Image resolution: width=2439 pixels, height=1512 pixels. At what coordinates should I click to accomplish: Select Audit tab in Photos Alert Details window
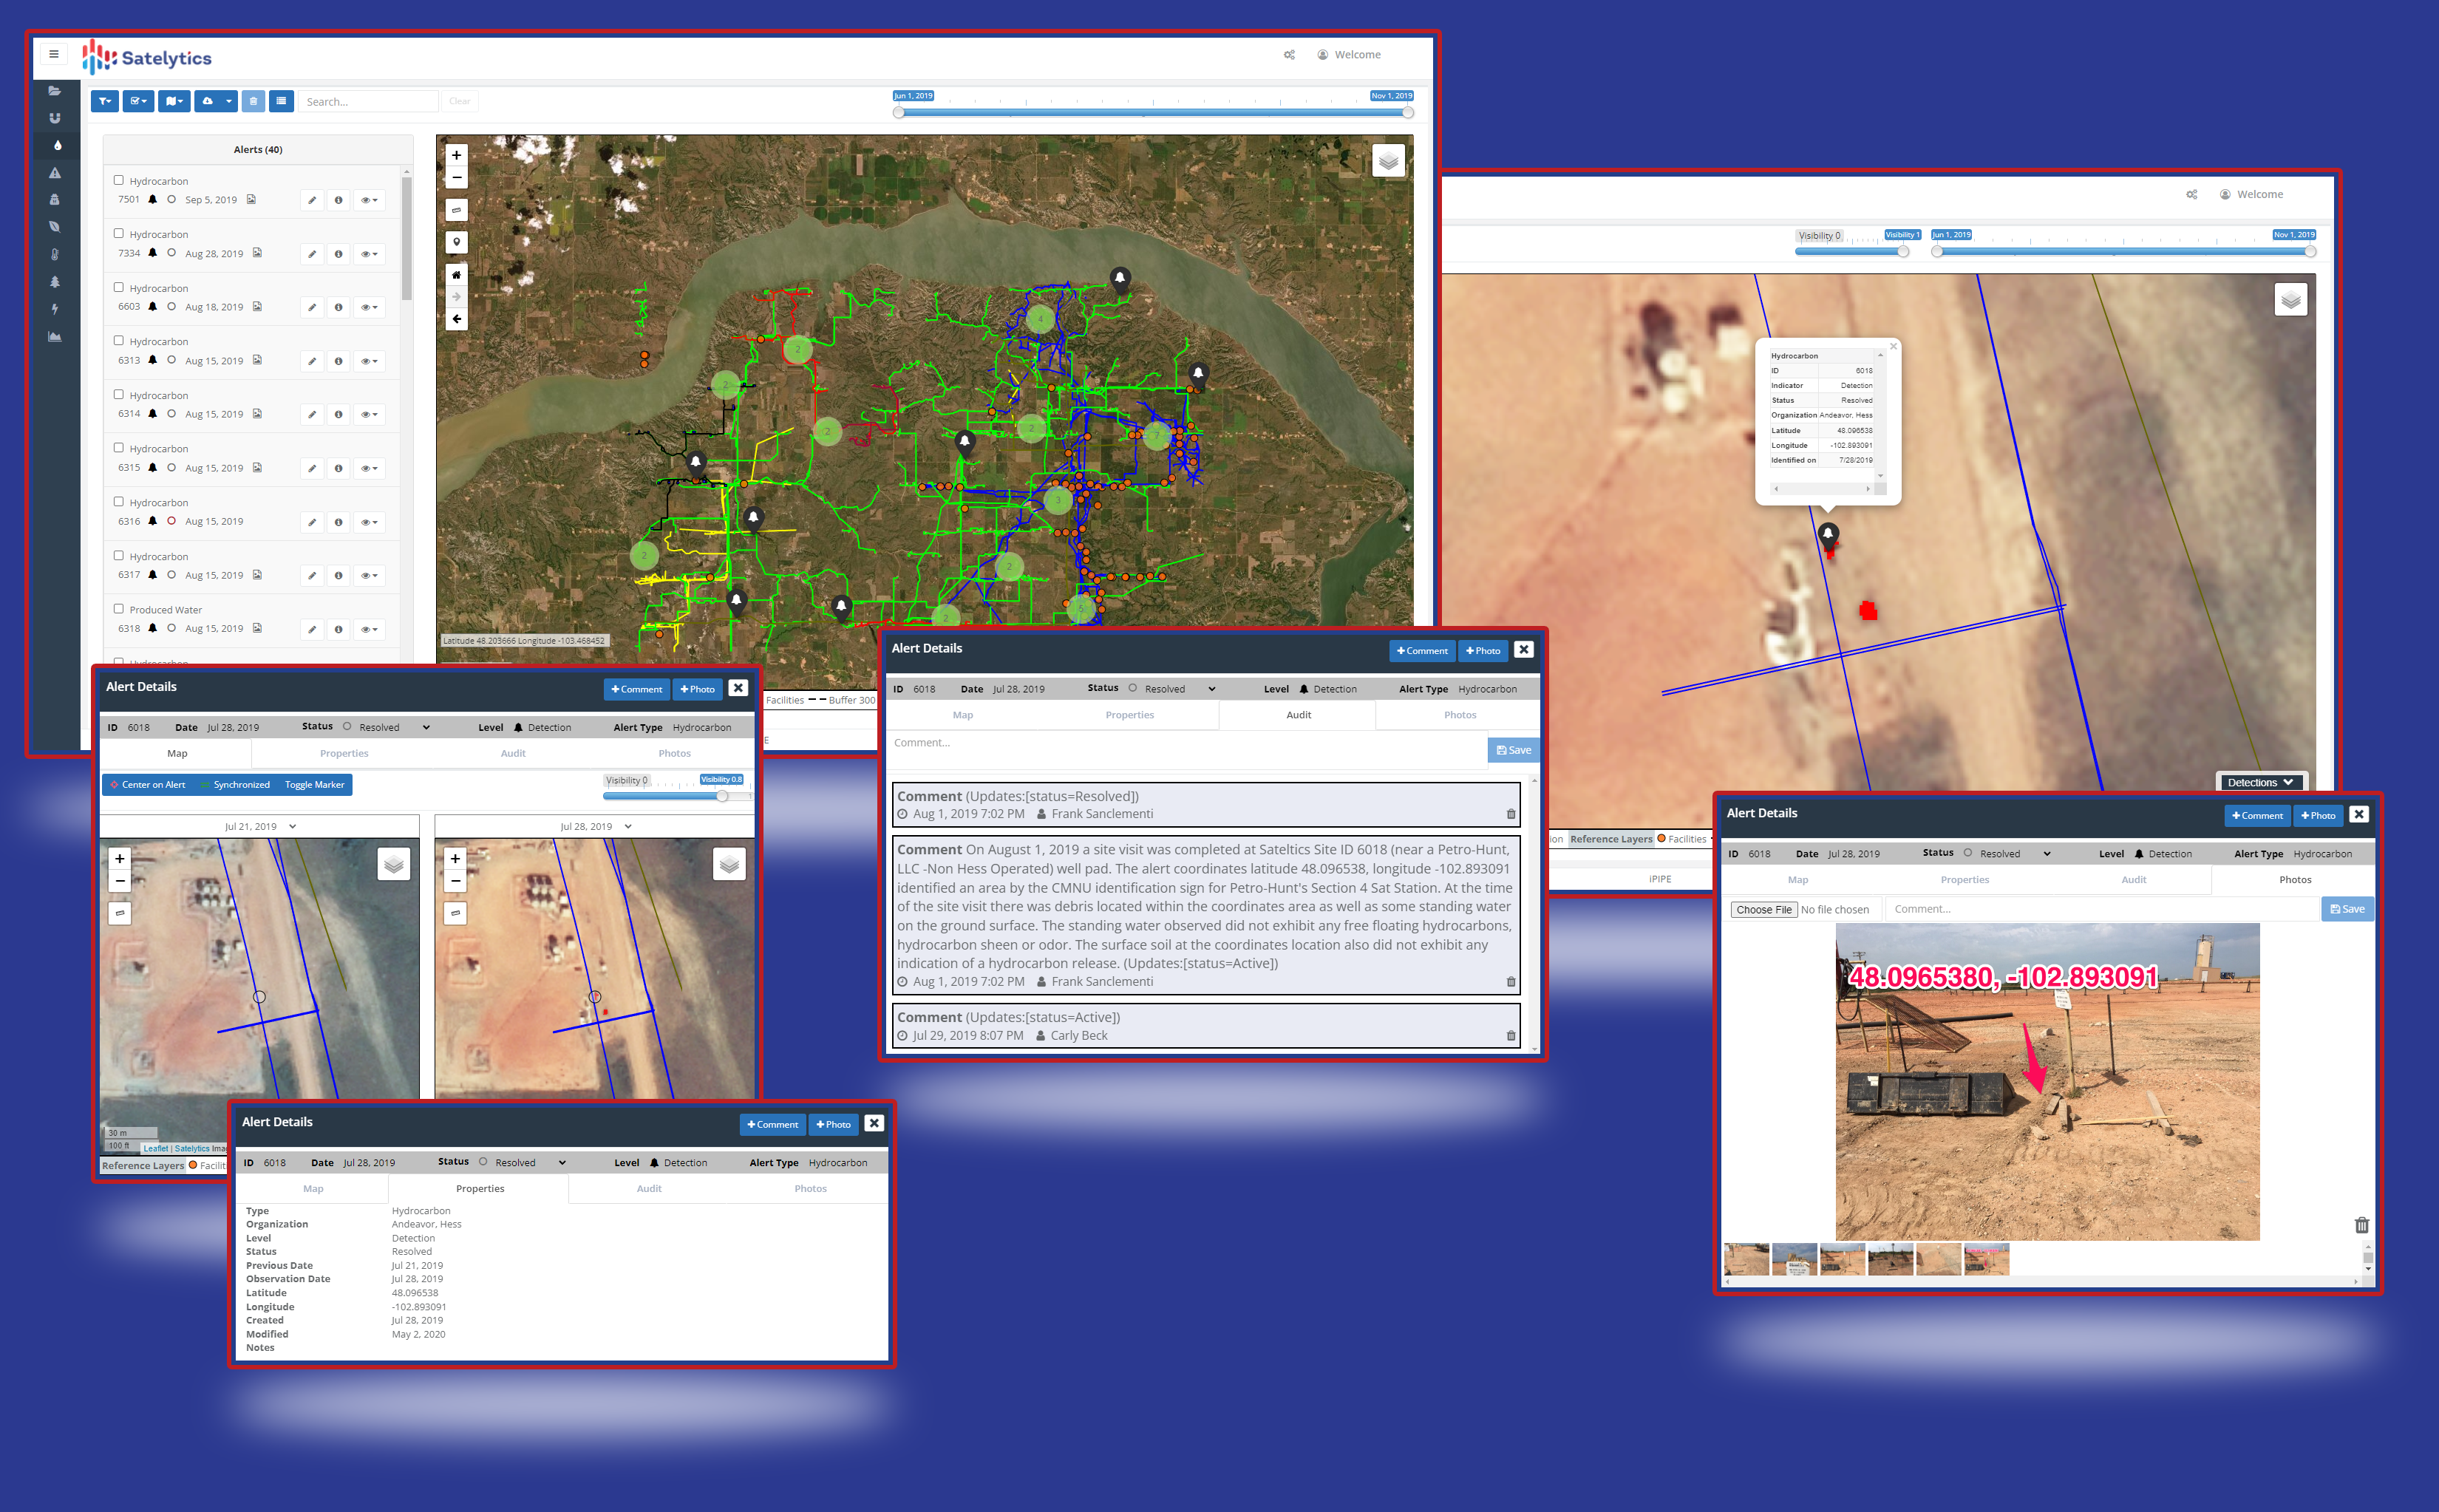point(2133,880)
